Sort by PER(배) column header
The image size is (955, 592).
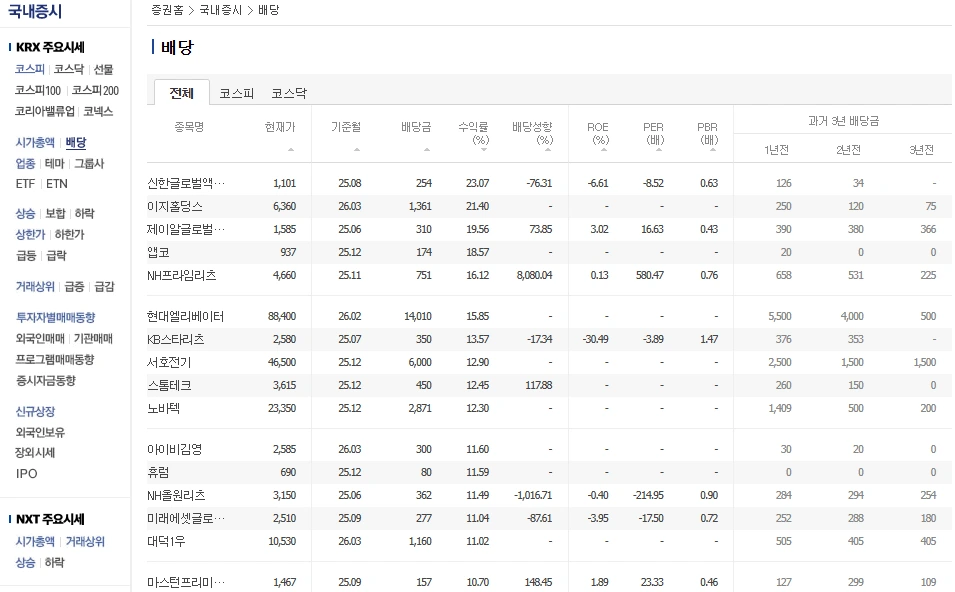click(x=654, y=133)
